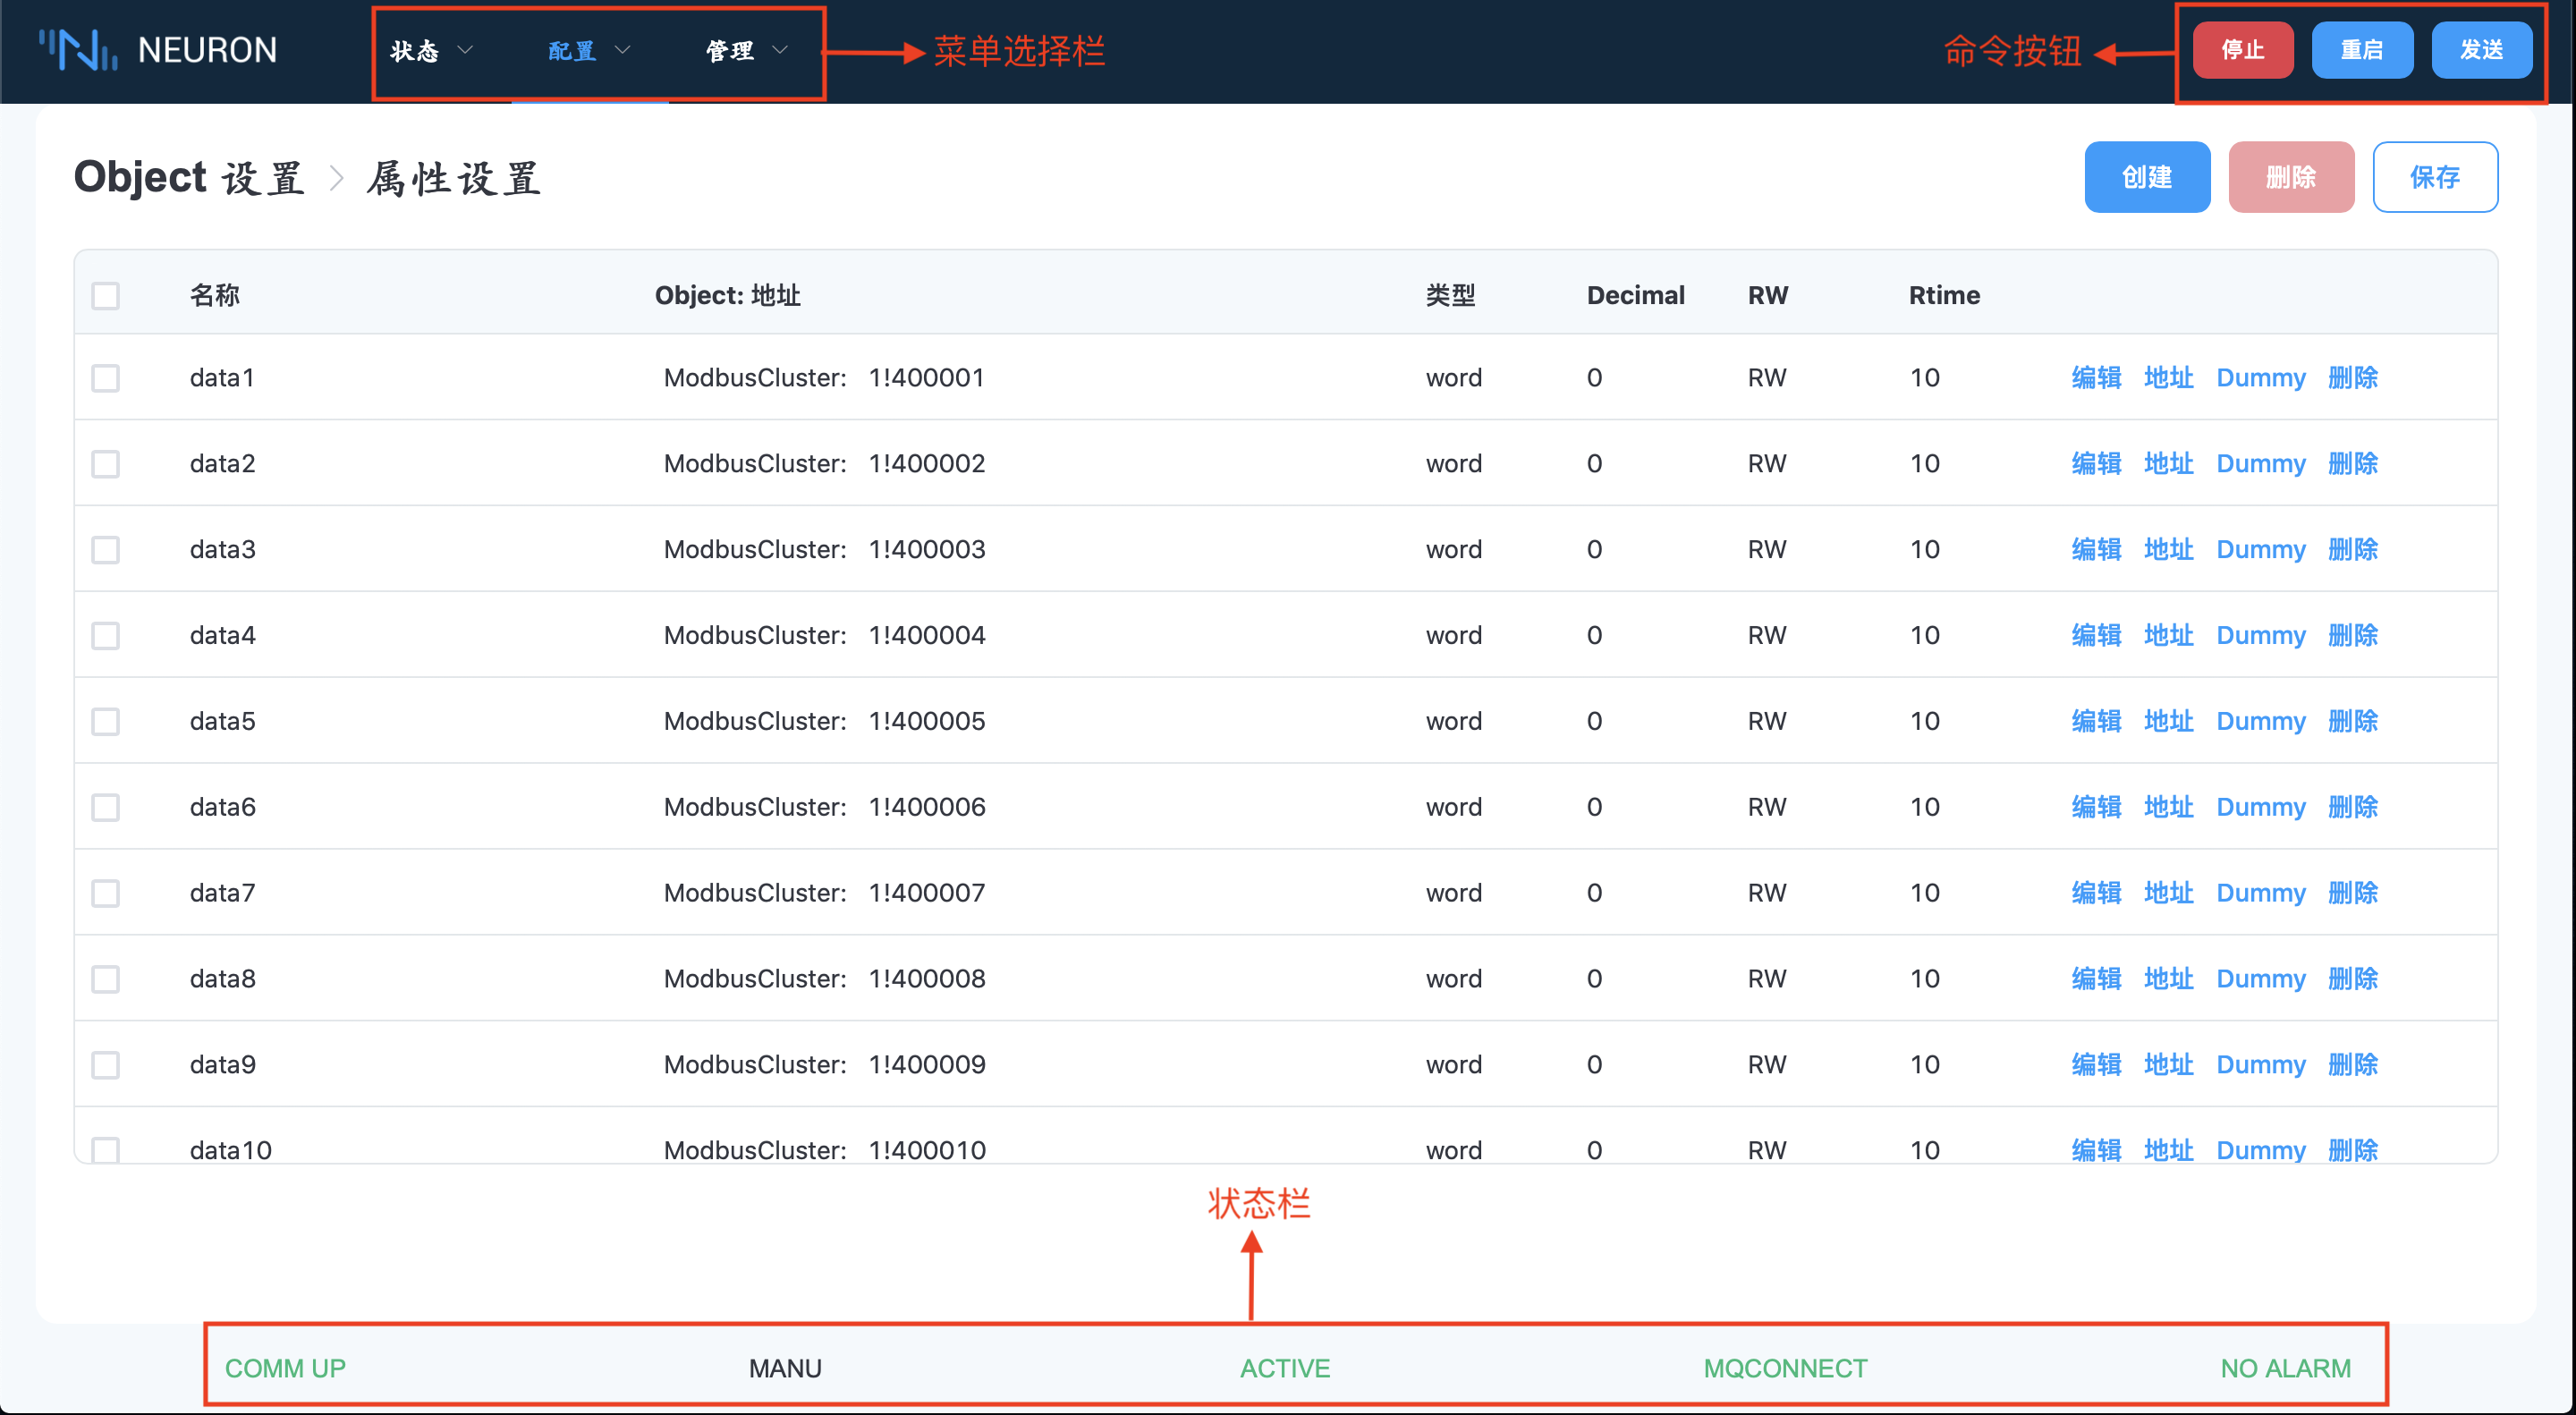Click the 发送 send button
The image size is (2576, 1415).
[2482, 50]
